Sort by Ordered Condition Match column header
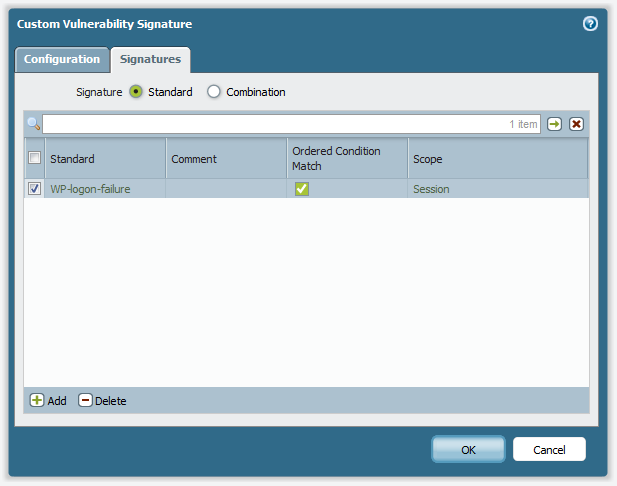 pos(347,159)
